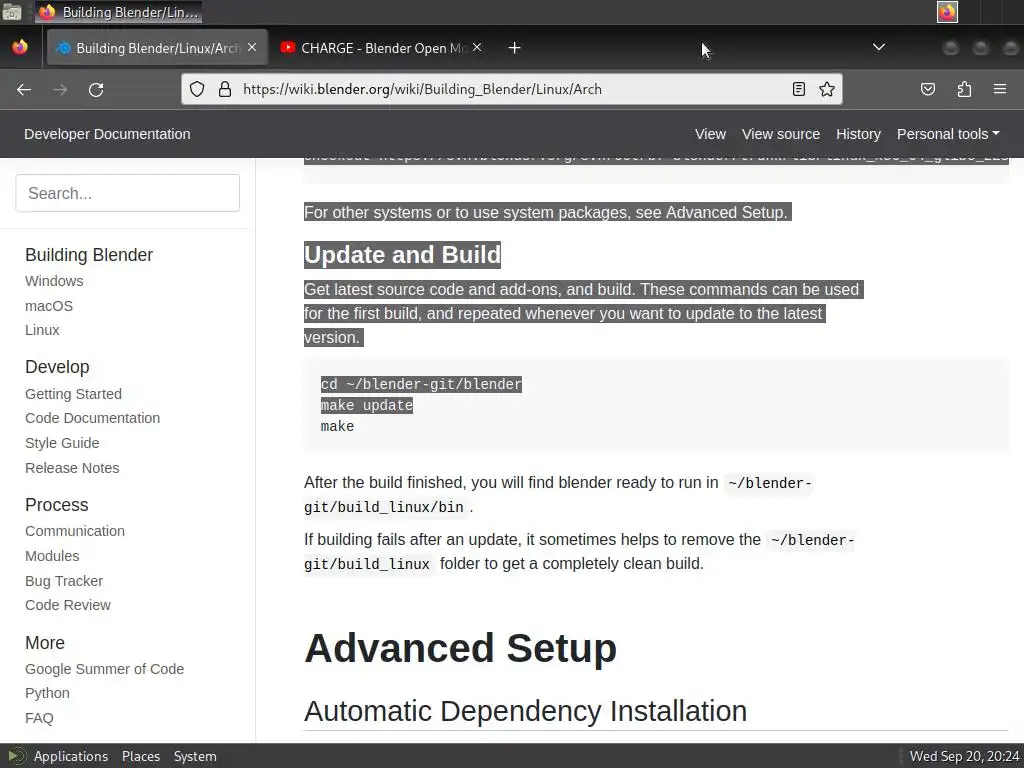Open the Modules link
Image resolution: width=1024 pixels, height=768 pixels.
coord(52,556)
